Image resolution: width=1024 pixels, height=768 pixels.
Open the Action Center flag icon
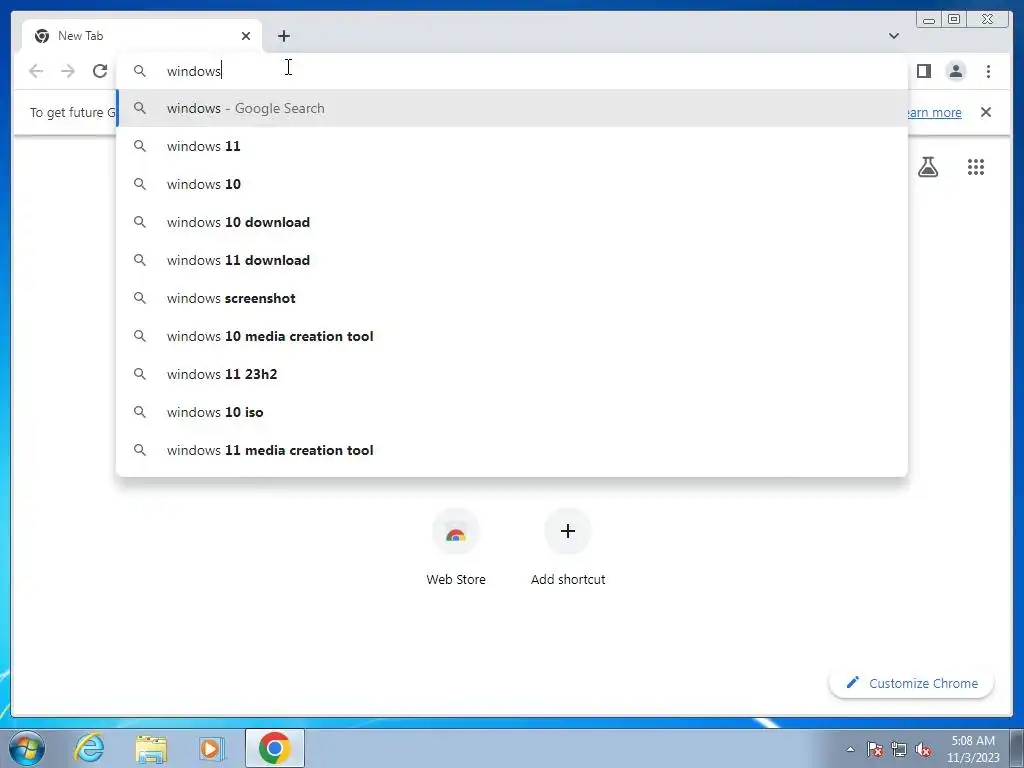pos(875,749)
